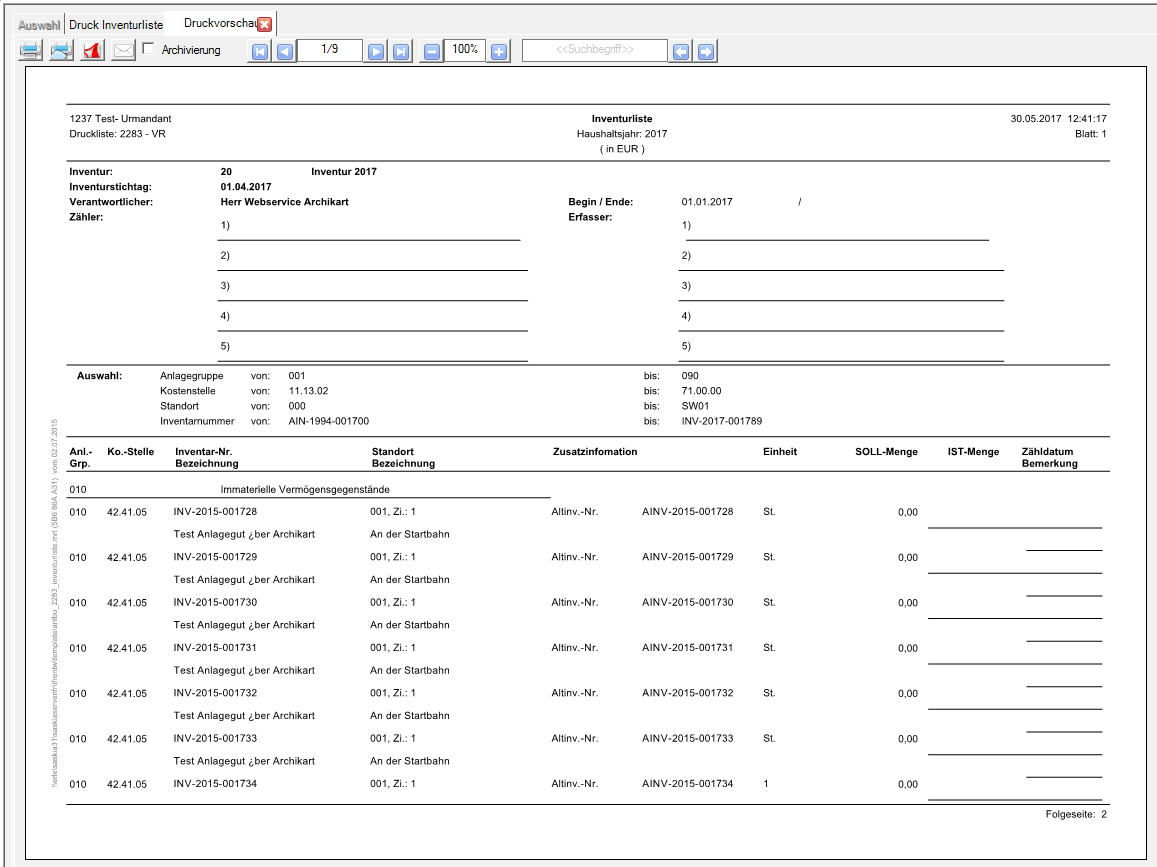This screenshot has width=1157, height=867.
Task: Click the 100% zoom level field
Action: click(x=465, y=50)
